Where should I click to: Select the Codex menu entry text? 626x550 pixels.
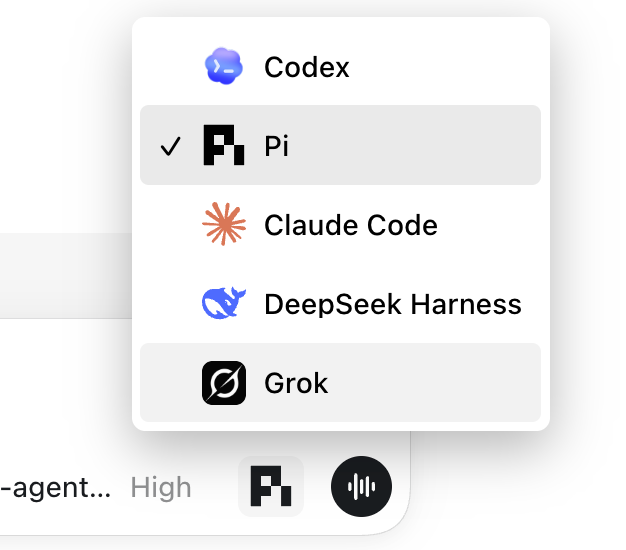pyautogui.click(x=307, y=67)
